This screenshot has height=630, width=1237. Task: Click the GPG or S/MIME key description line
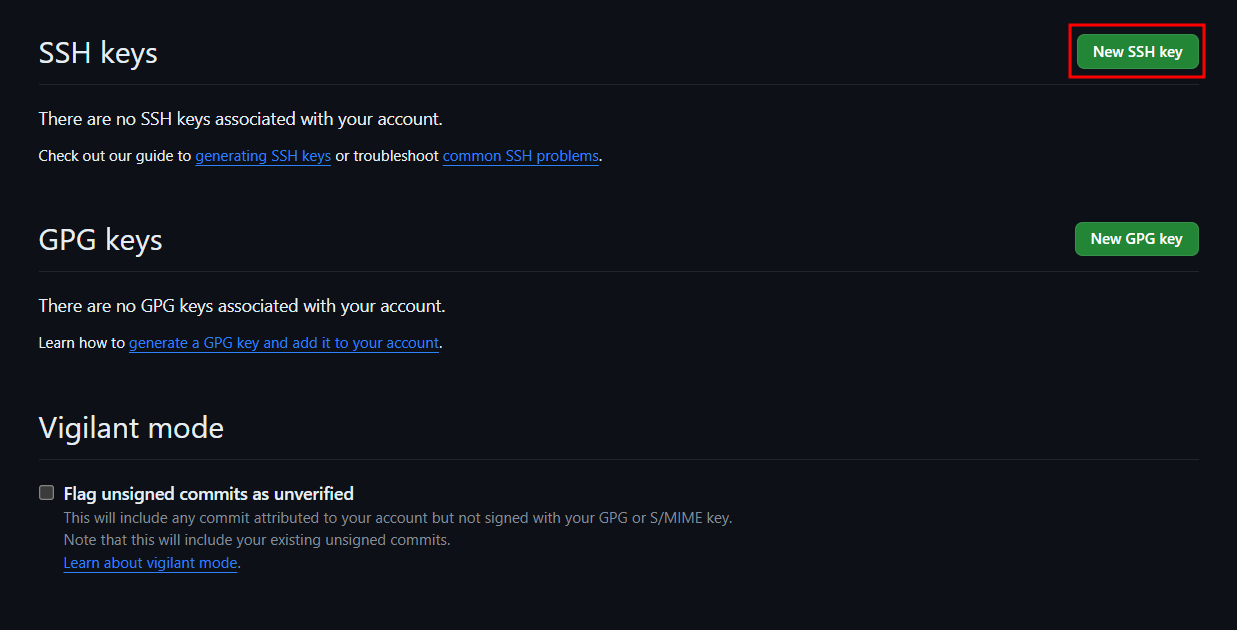coord(398,518)
